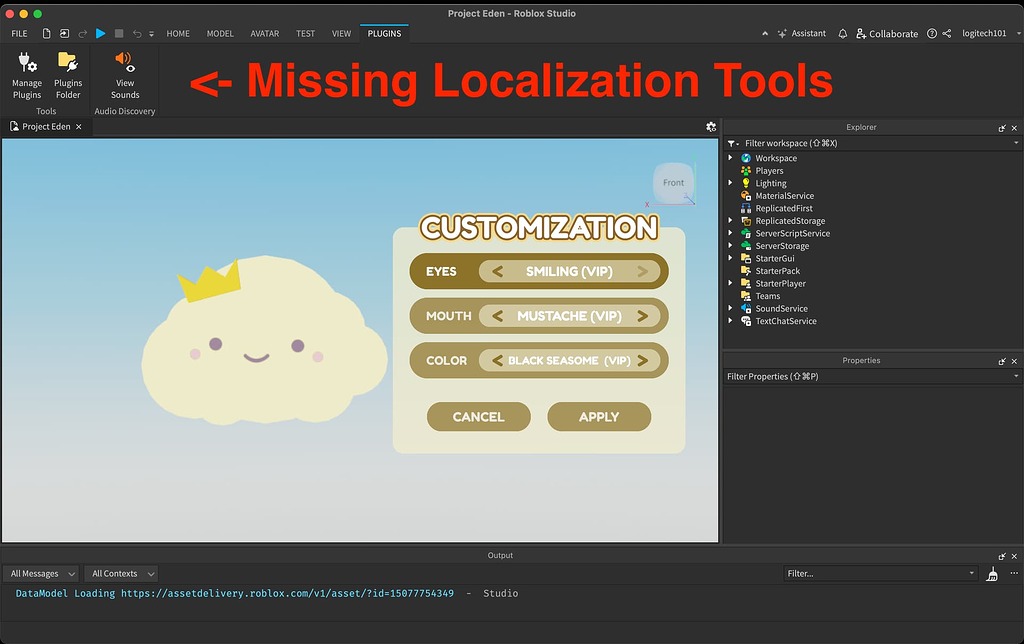Start playtest with the blue Play button
Screen dimensions: 1024x644
pyautogui.click(x=101, y=33)
